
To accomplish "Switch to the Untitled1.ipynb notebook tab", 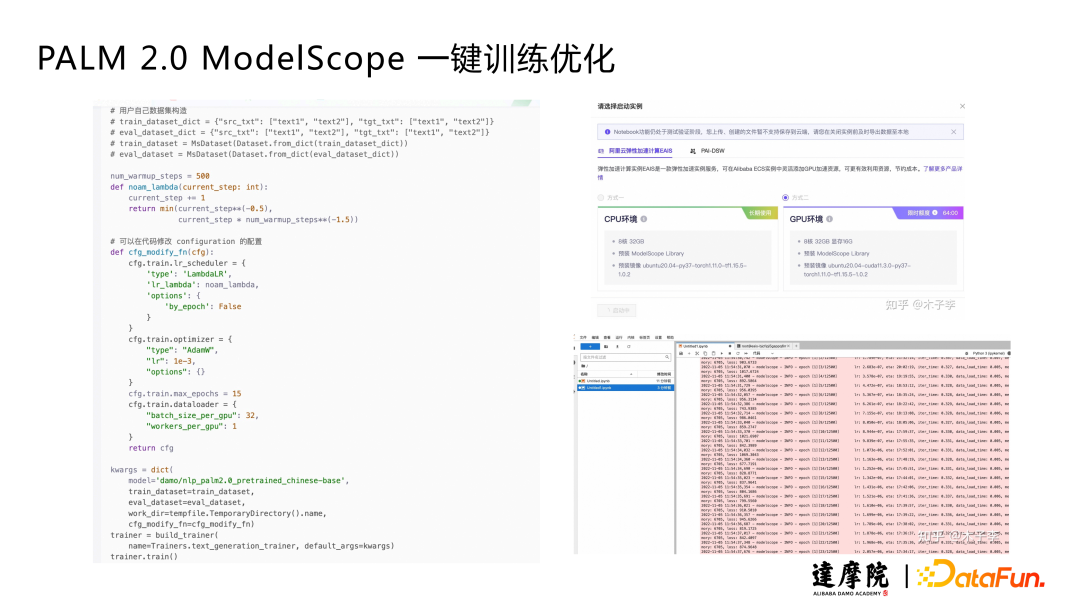I will click(704, 346).
